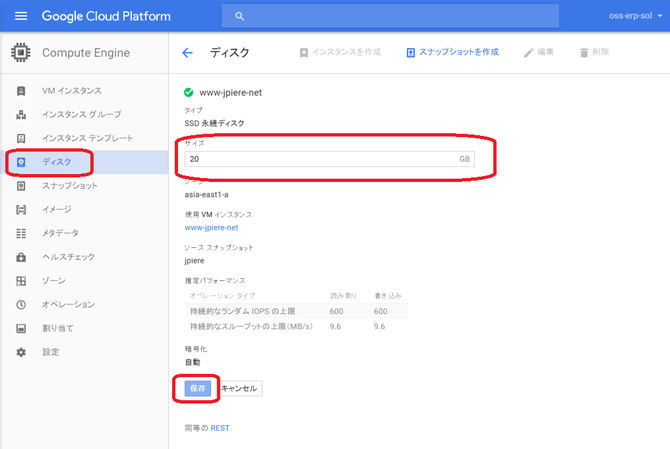Click 持続的なスループットの上限 row label

pos(251,326)
